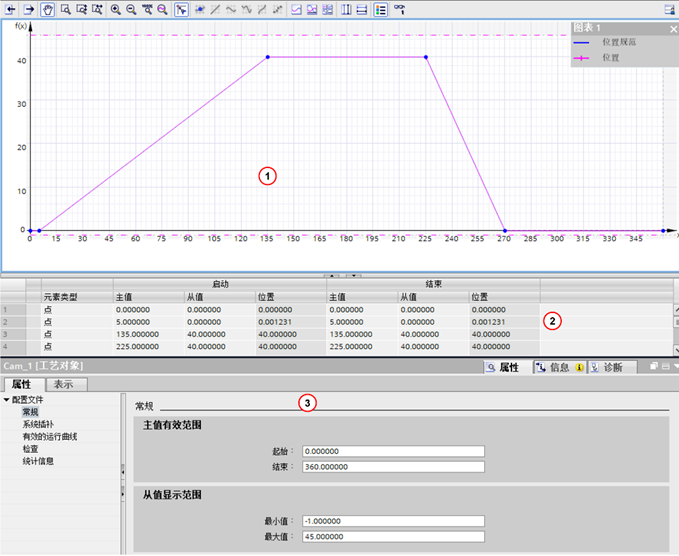Click the undo back-arrow toolbar icon
The height and width of the screenshot is (556, 679).
tap(10, 9)
